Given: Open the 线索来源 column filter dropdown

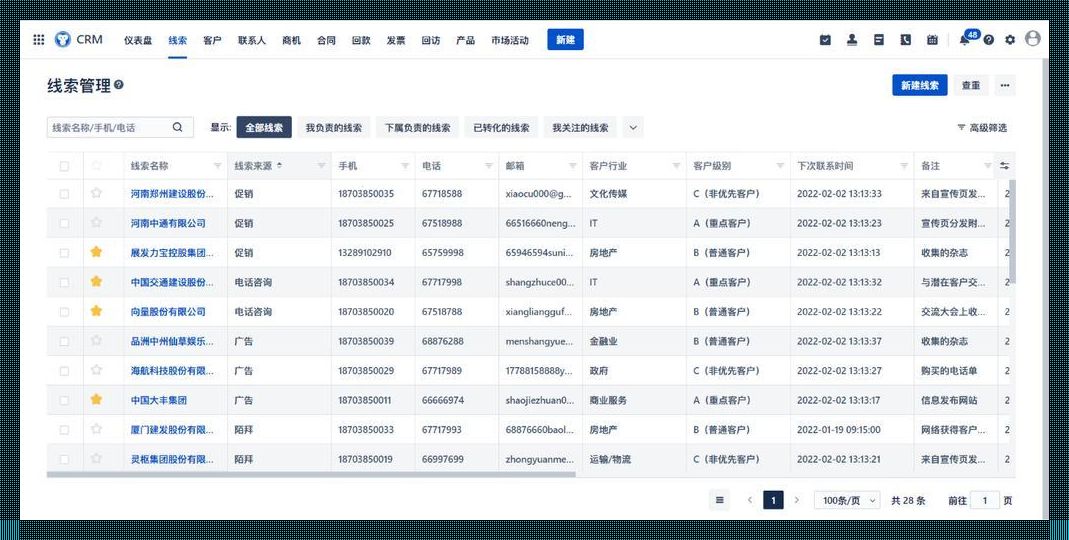Looking at the screenshot, I should 321,166.
